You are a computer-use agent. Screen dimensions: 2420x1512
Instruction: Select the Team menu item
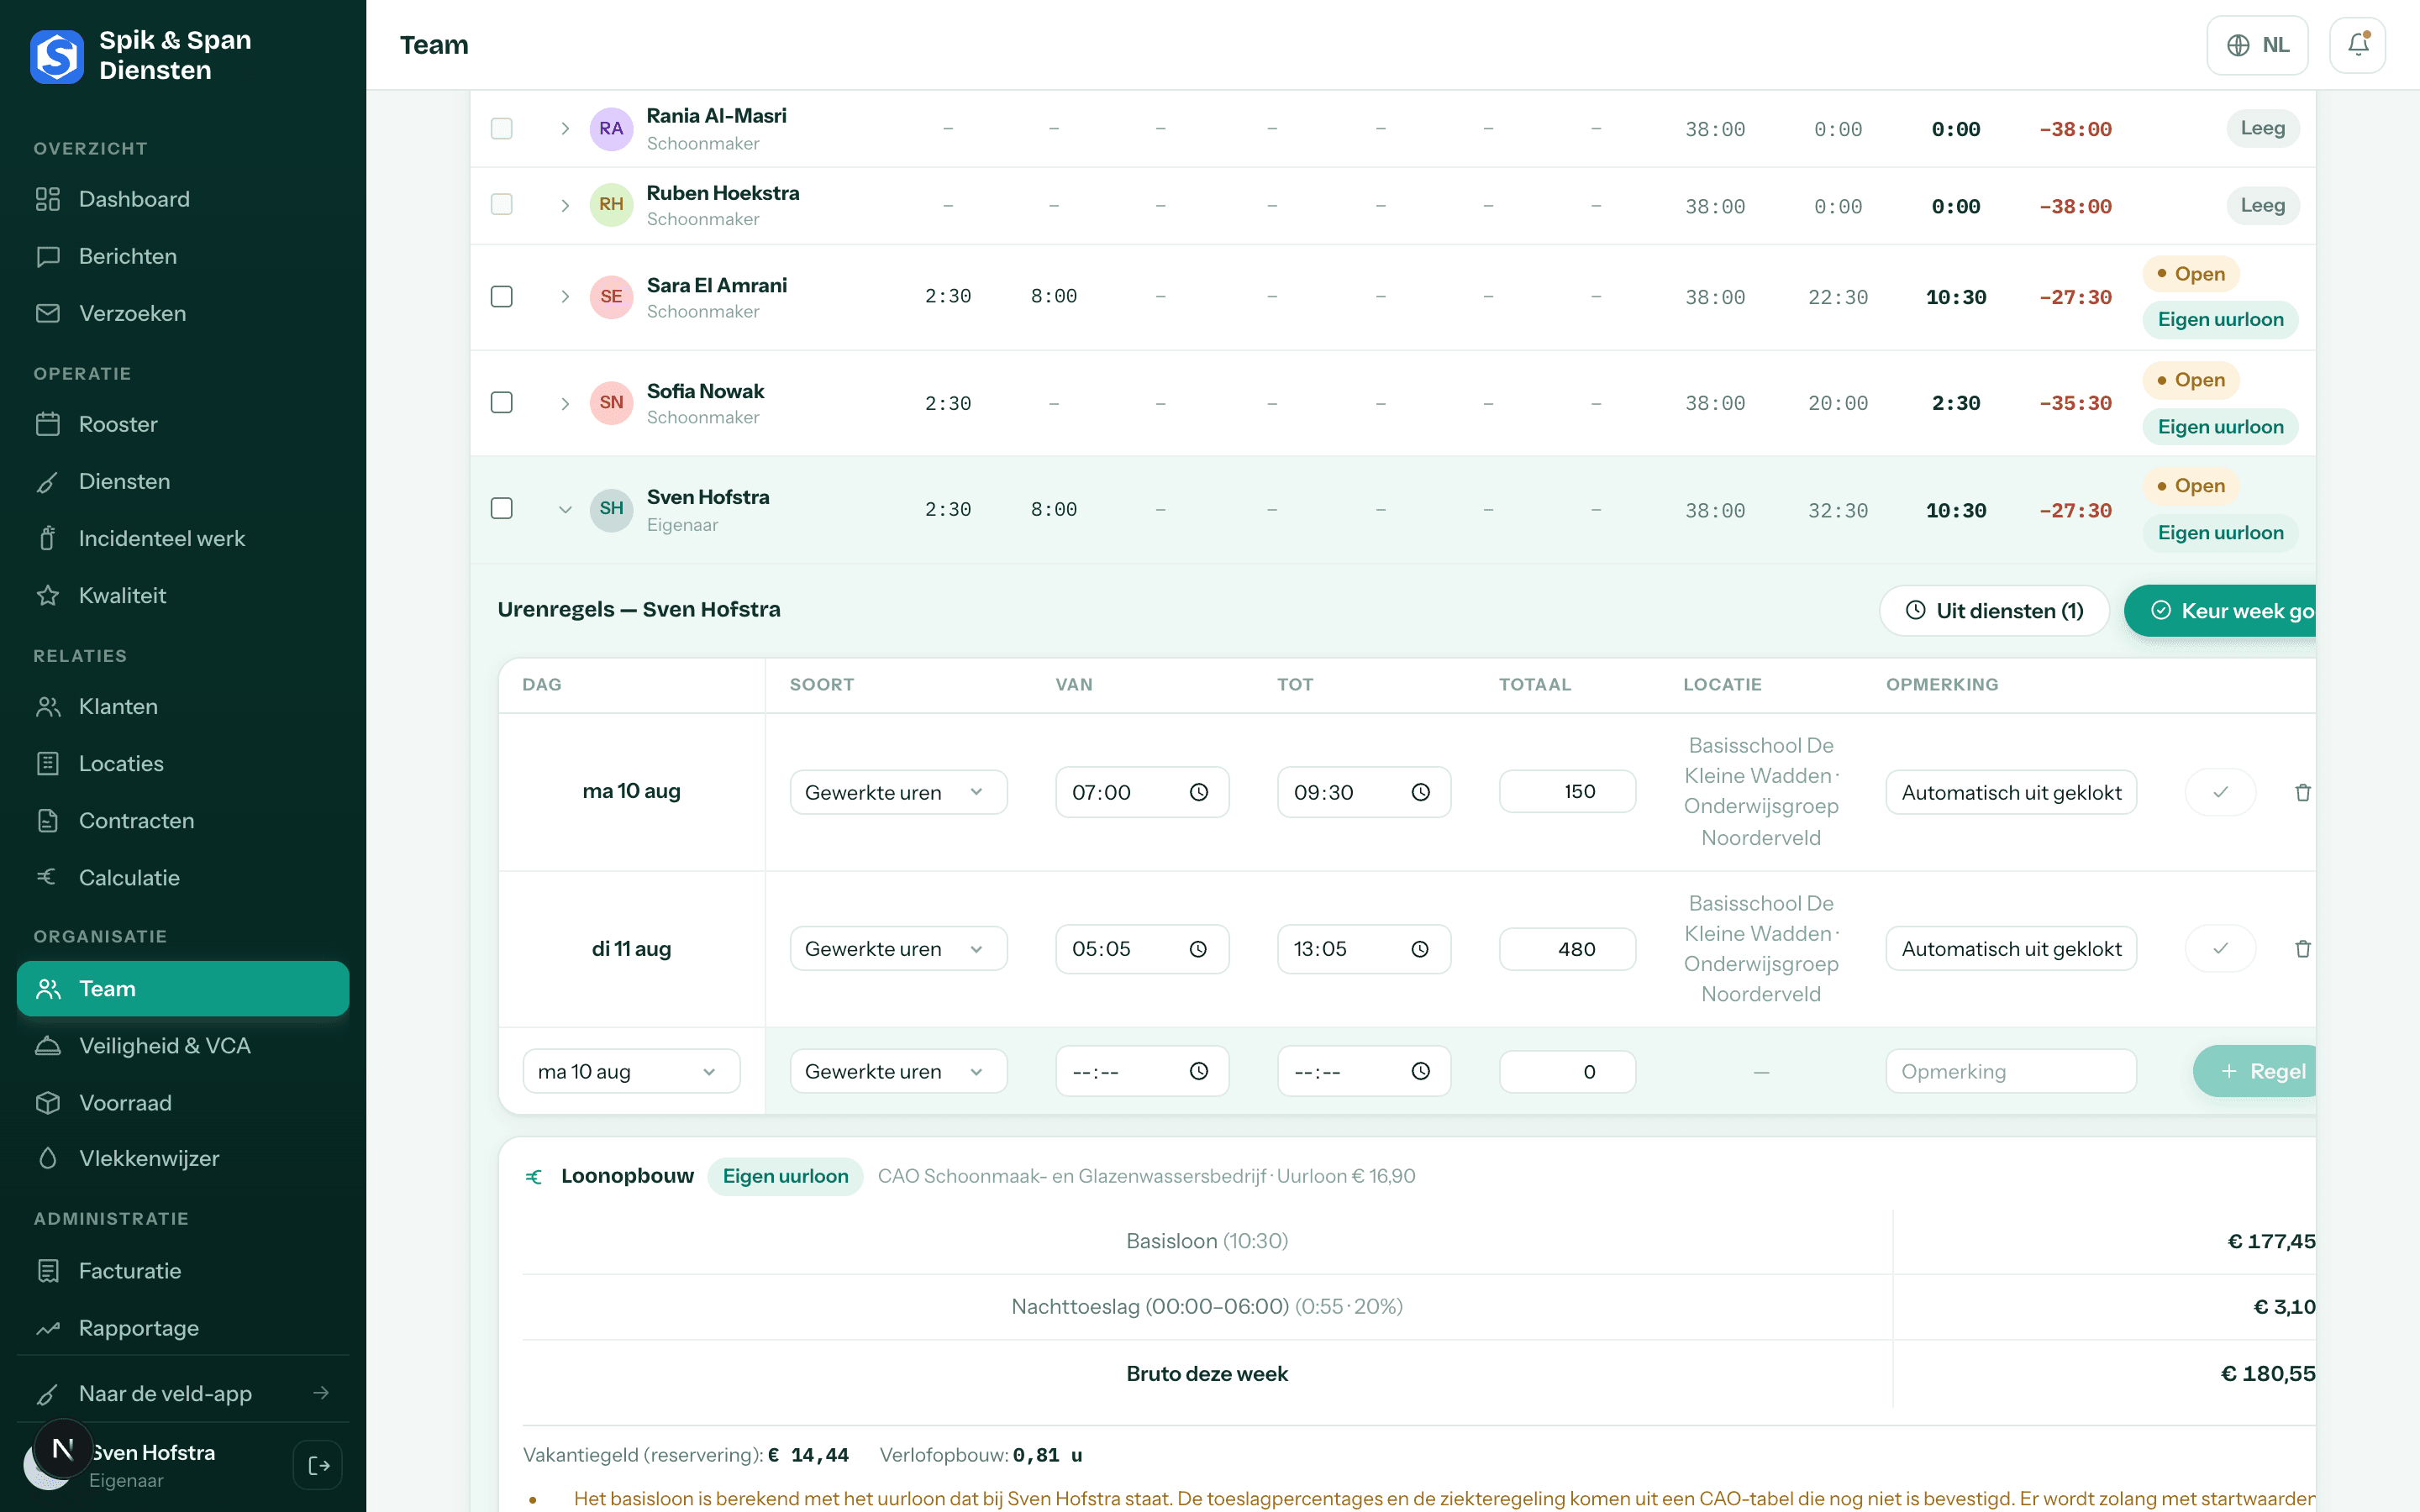coord(183,988)
